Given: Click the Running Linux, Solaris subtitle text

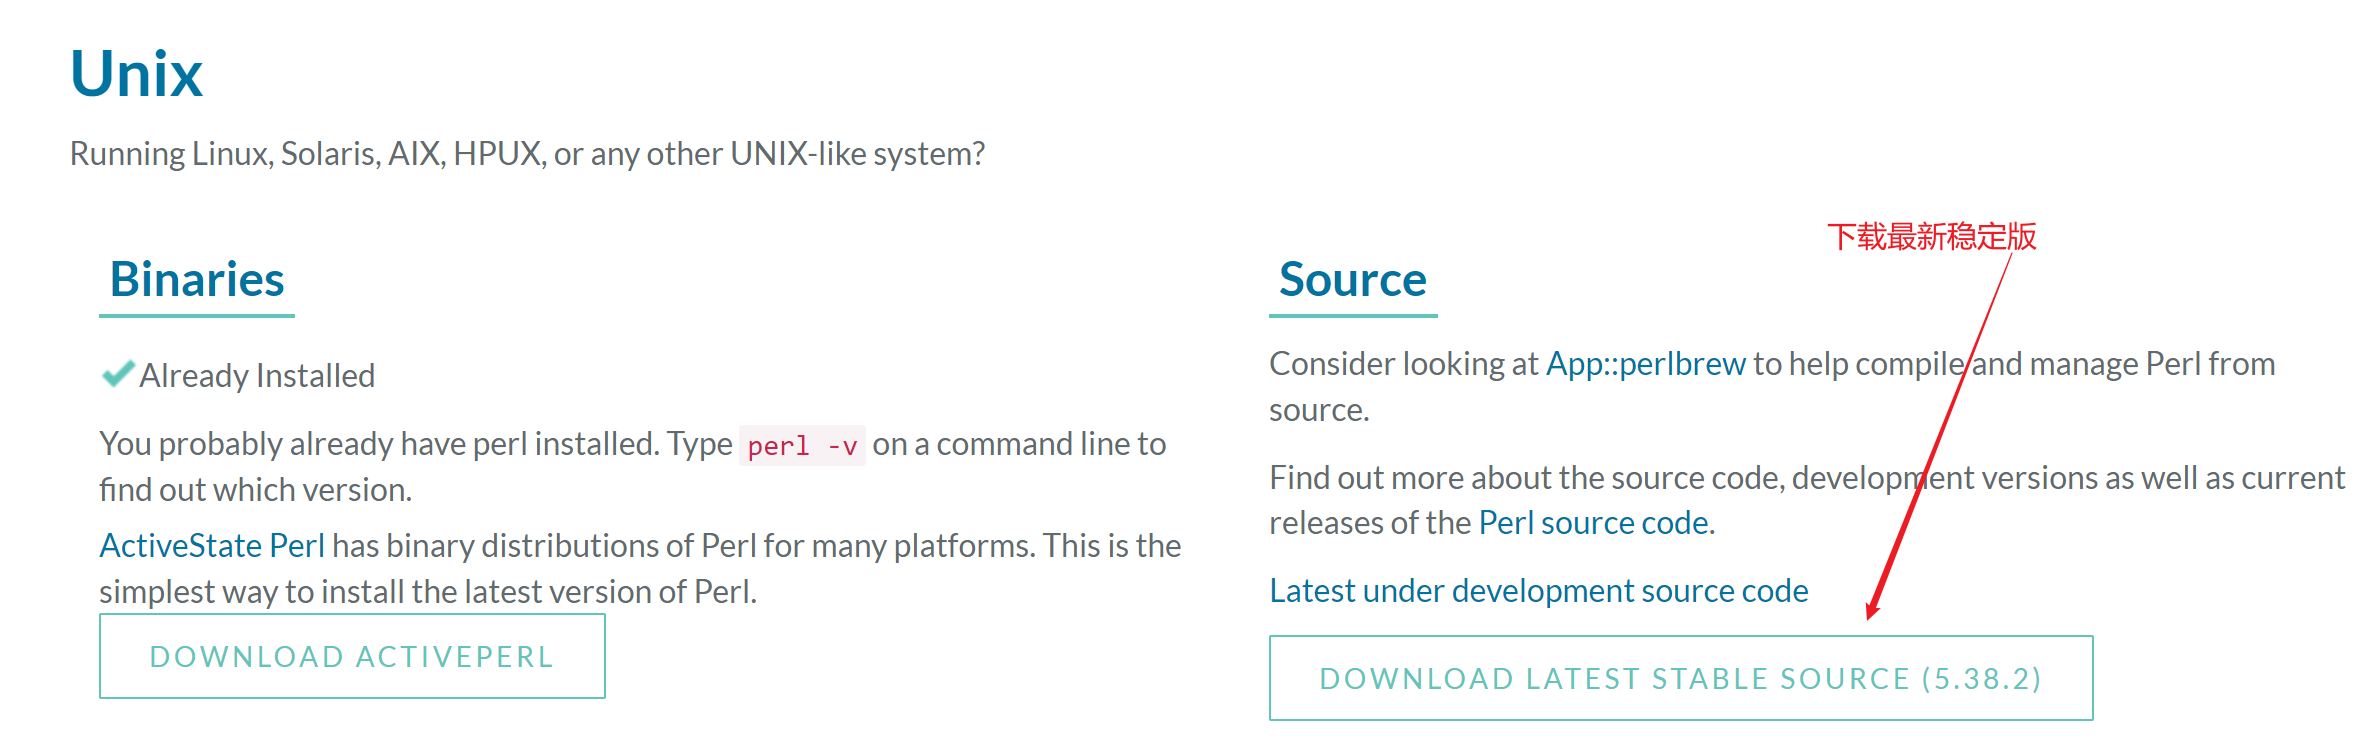Looking at the screenshot, I should point(527,154).
